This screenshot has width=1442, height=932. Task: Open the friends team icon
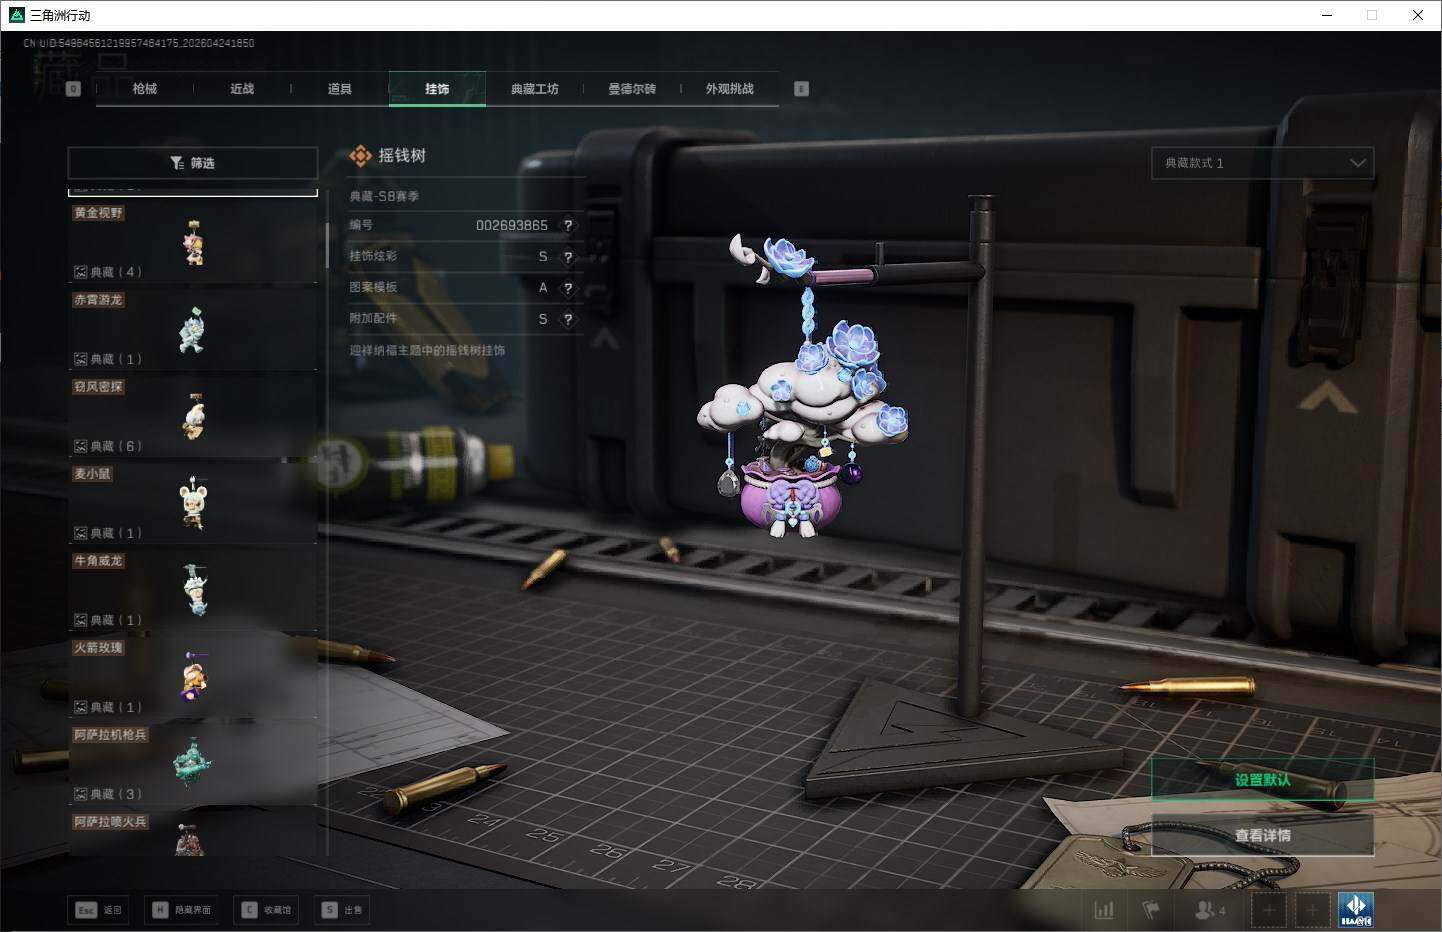pos(1208,910)
